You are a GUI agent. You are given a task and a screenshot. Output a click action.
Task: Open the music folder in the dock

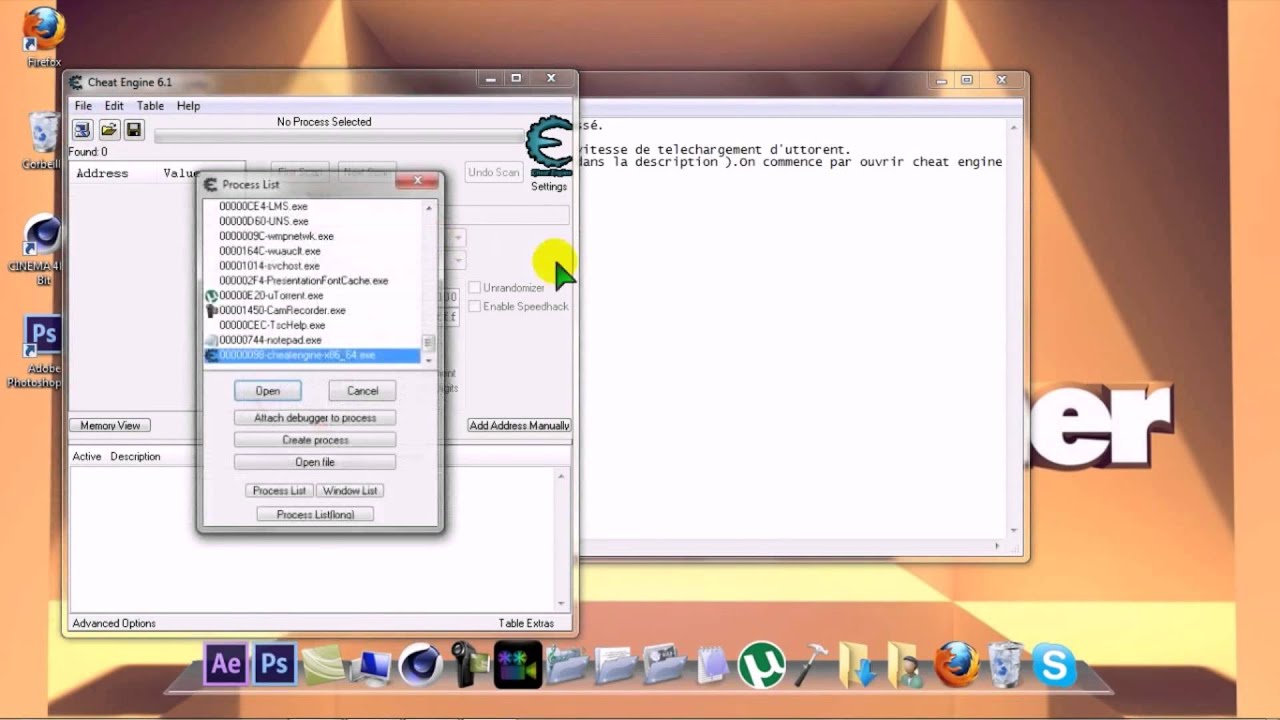pos(567,666)
